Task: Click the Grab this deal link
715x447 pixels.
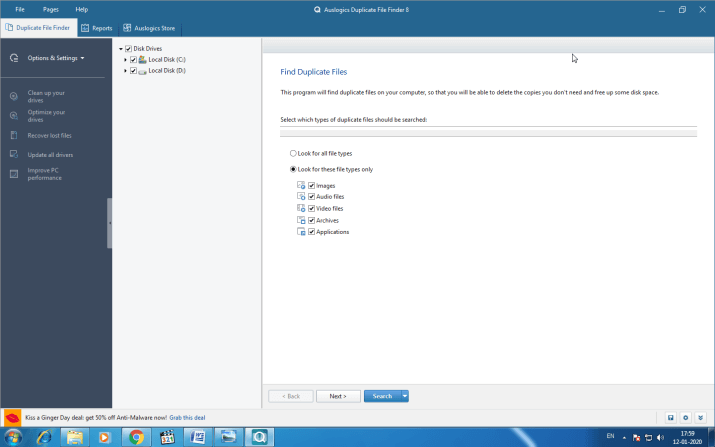Action: (187, 417)
